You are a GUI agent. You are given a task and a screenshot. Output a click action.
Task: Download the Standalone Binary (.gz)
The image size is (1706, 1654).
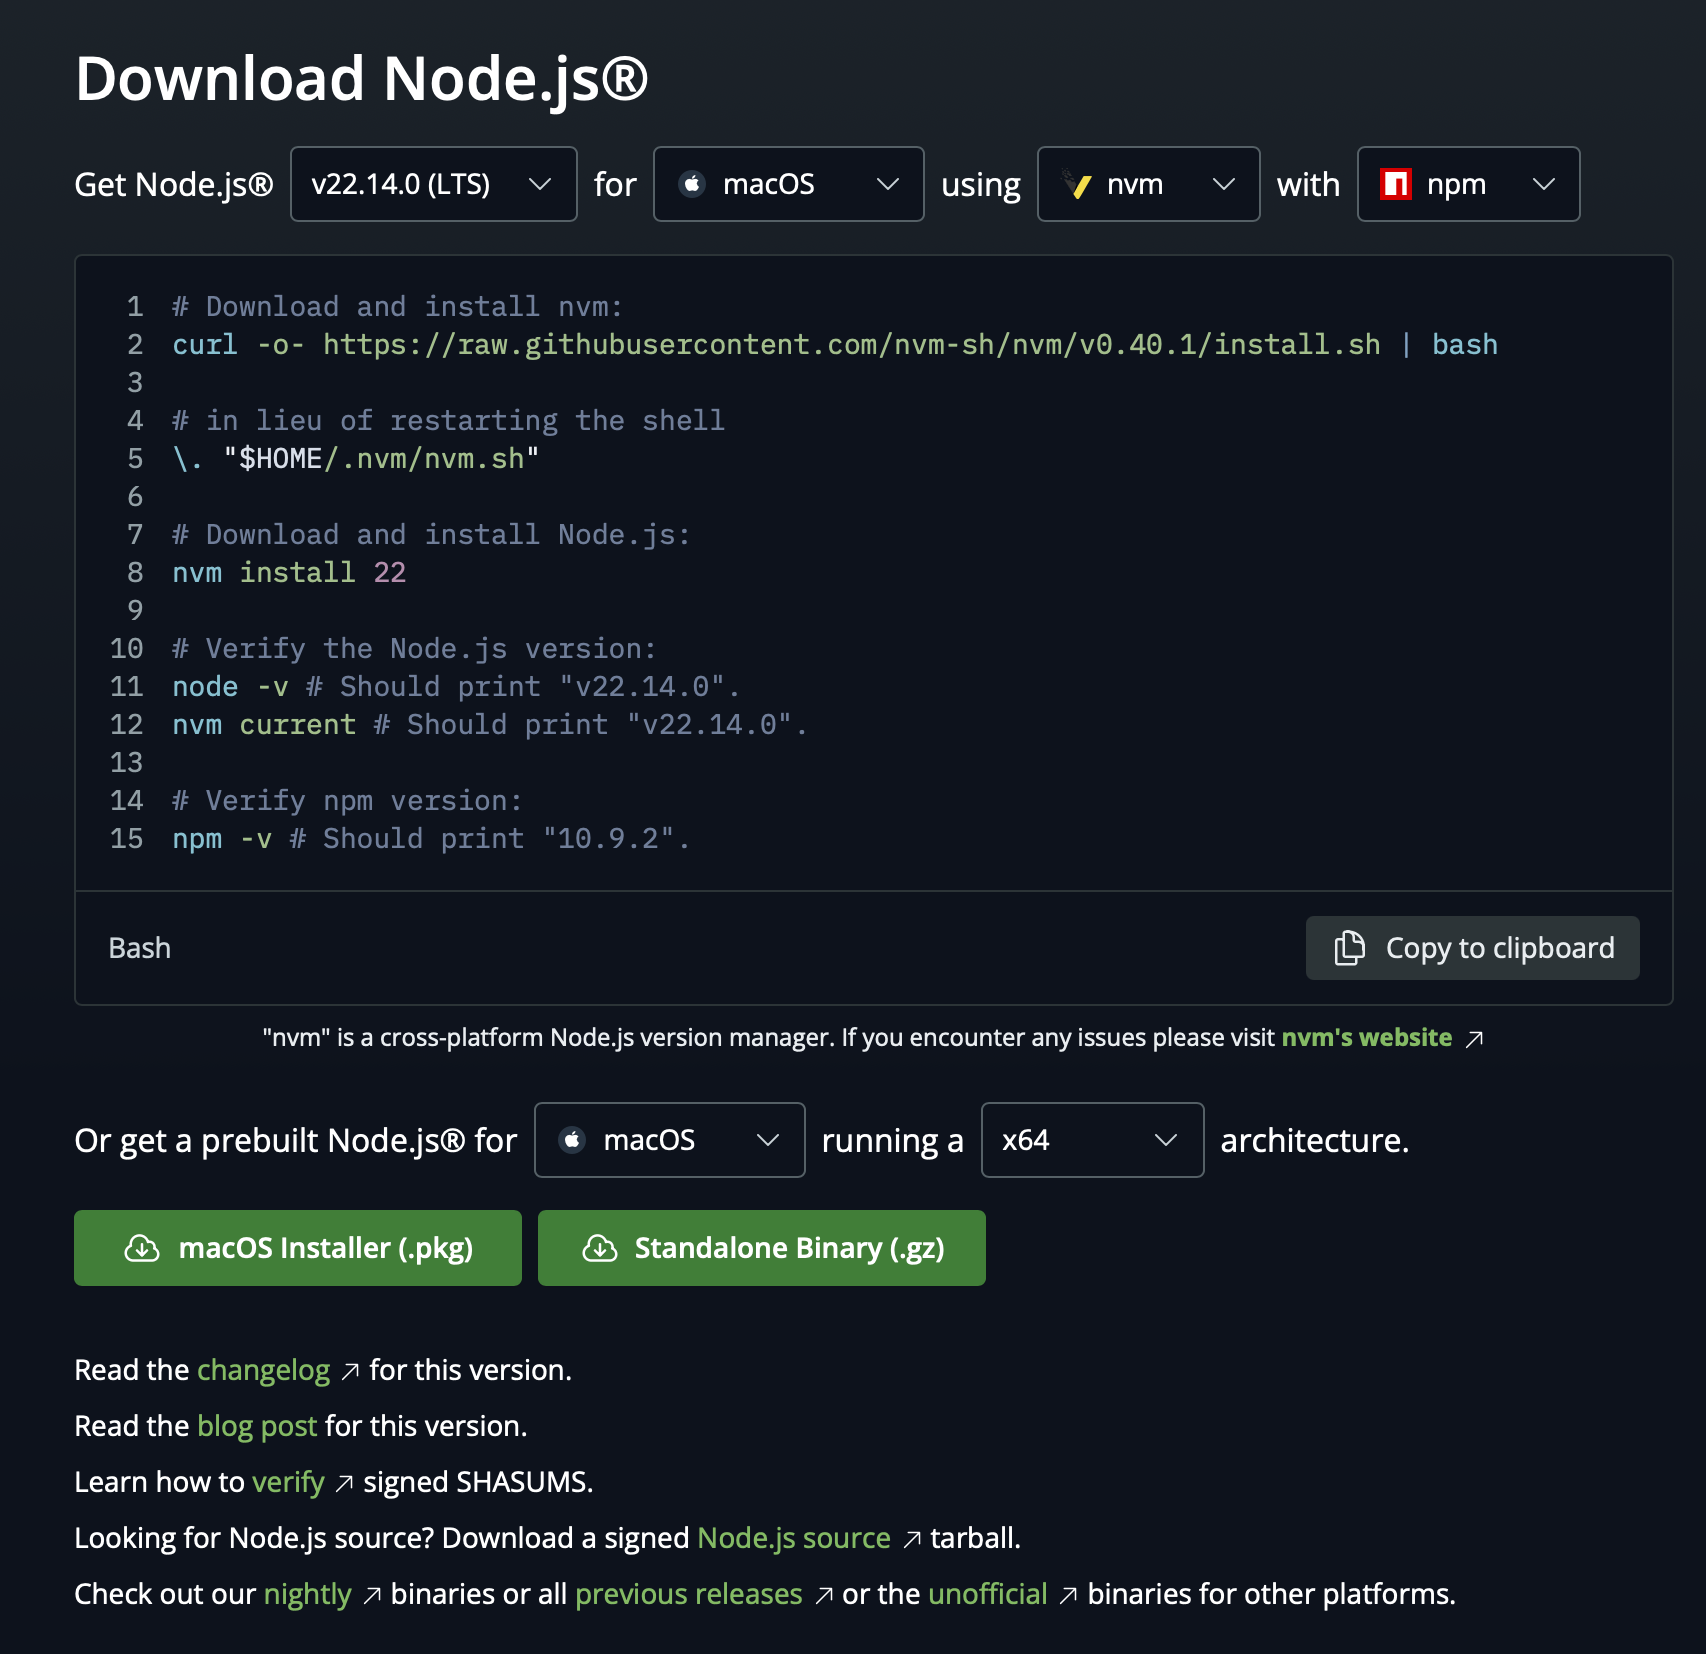click(762, 1248)
